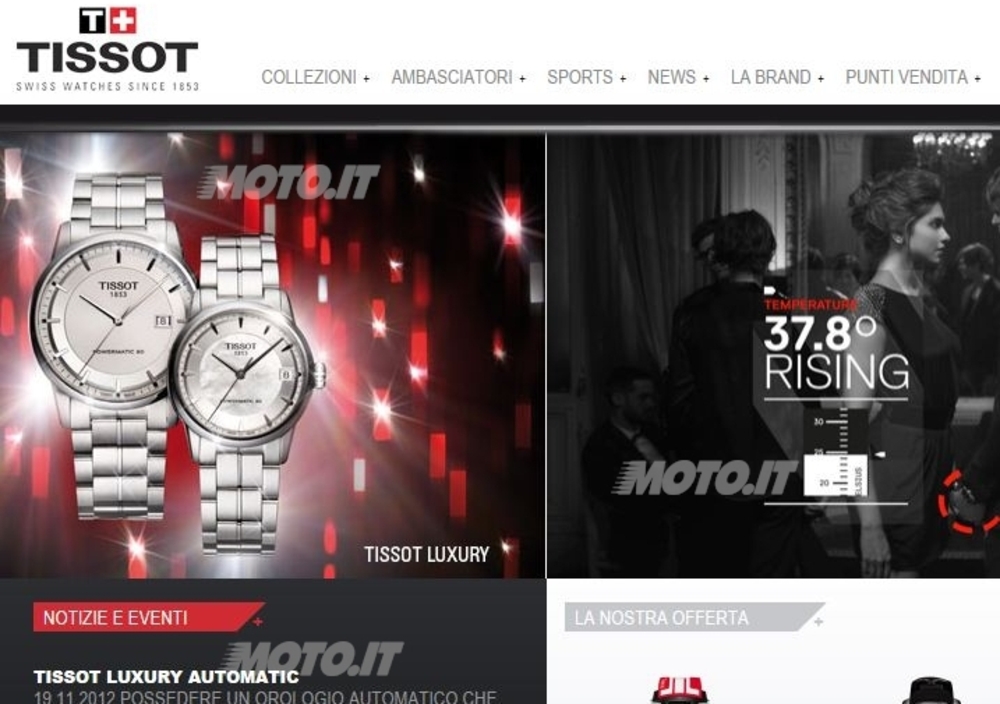Viewport: 1000px width, 704px height.
Task: Click the Tissot logo in header
Action: point(107,49)
